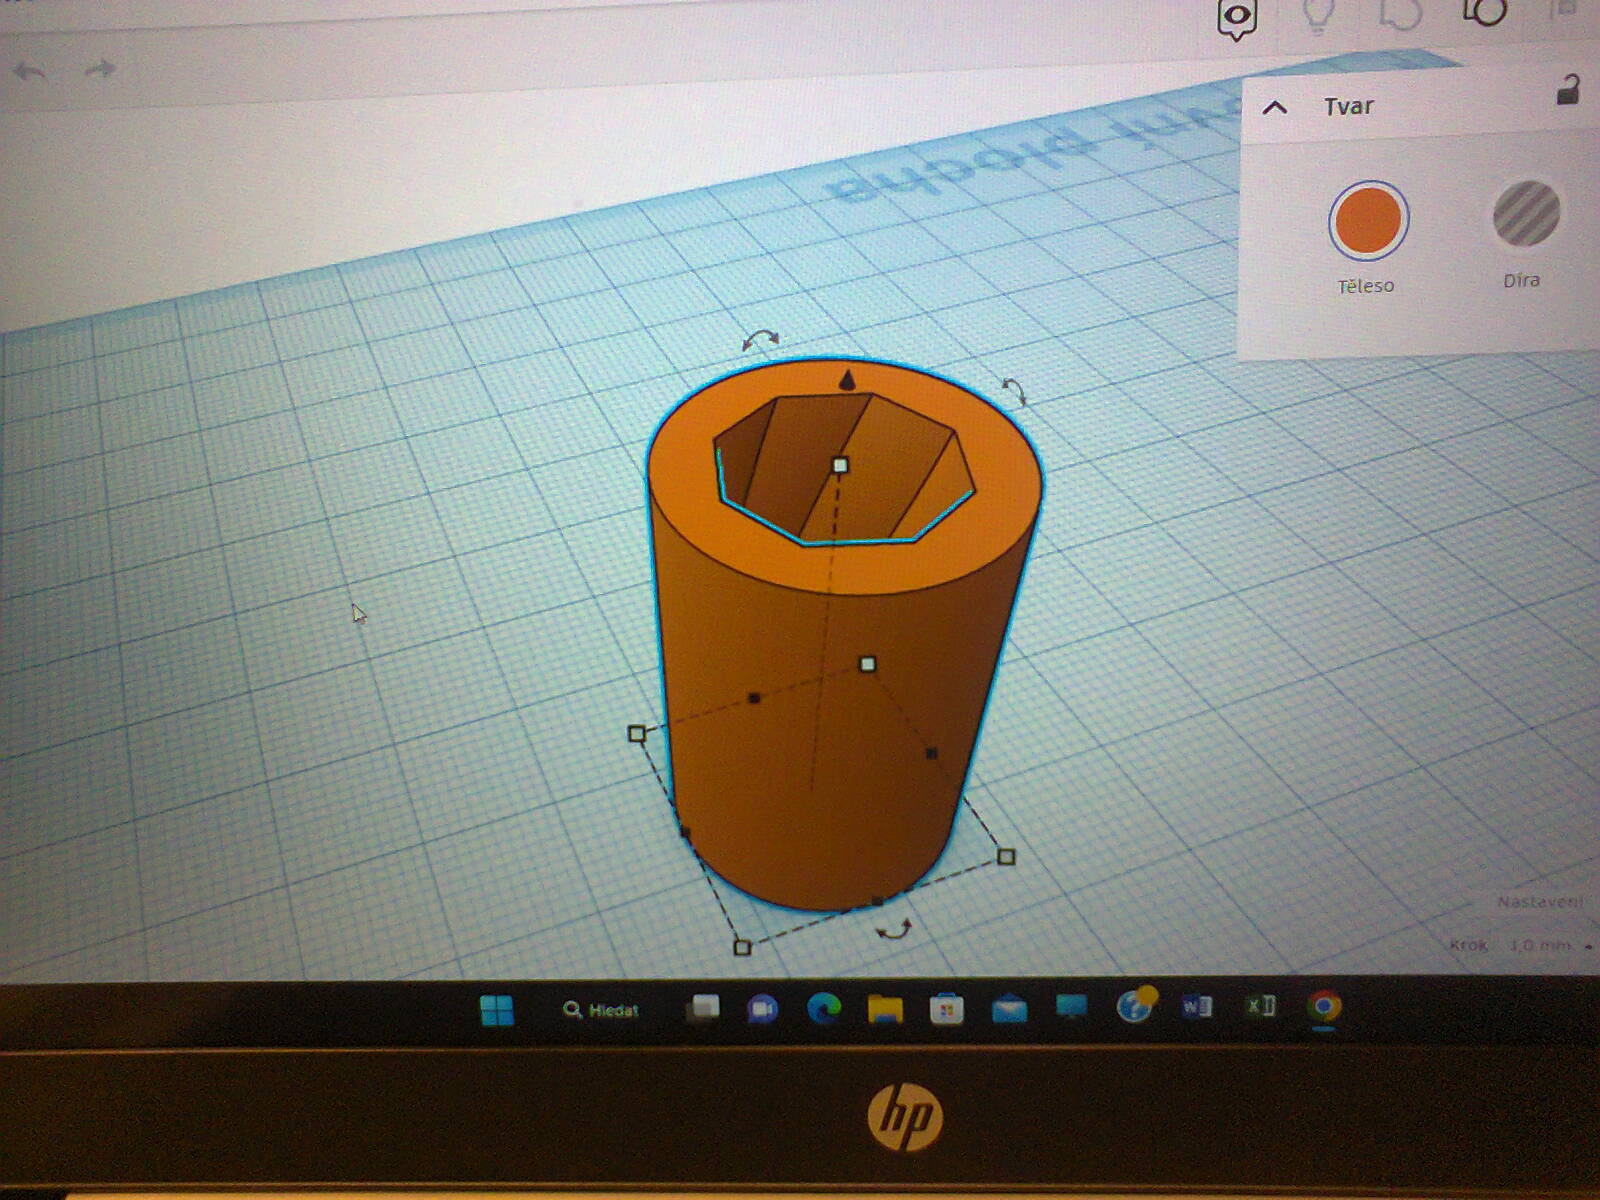1600x1200 pixels.
Task: Open Nastavení grid settings
Action: [1540, 902]
